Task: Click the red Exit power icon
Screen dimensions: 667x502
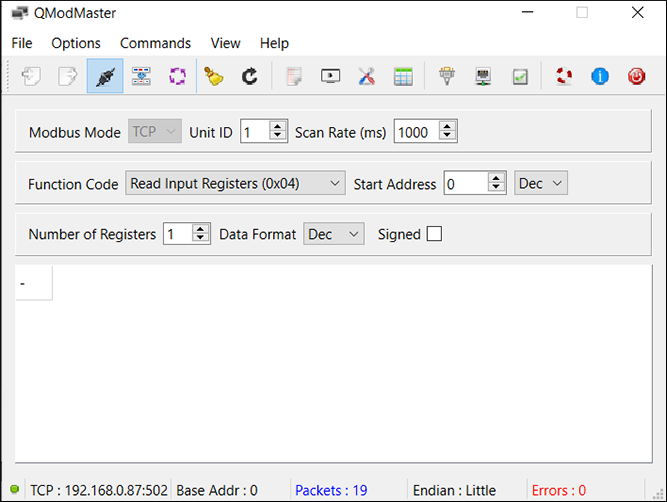Action: click(637, 77)
